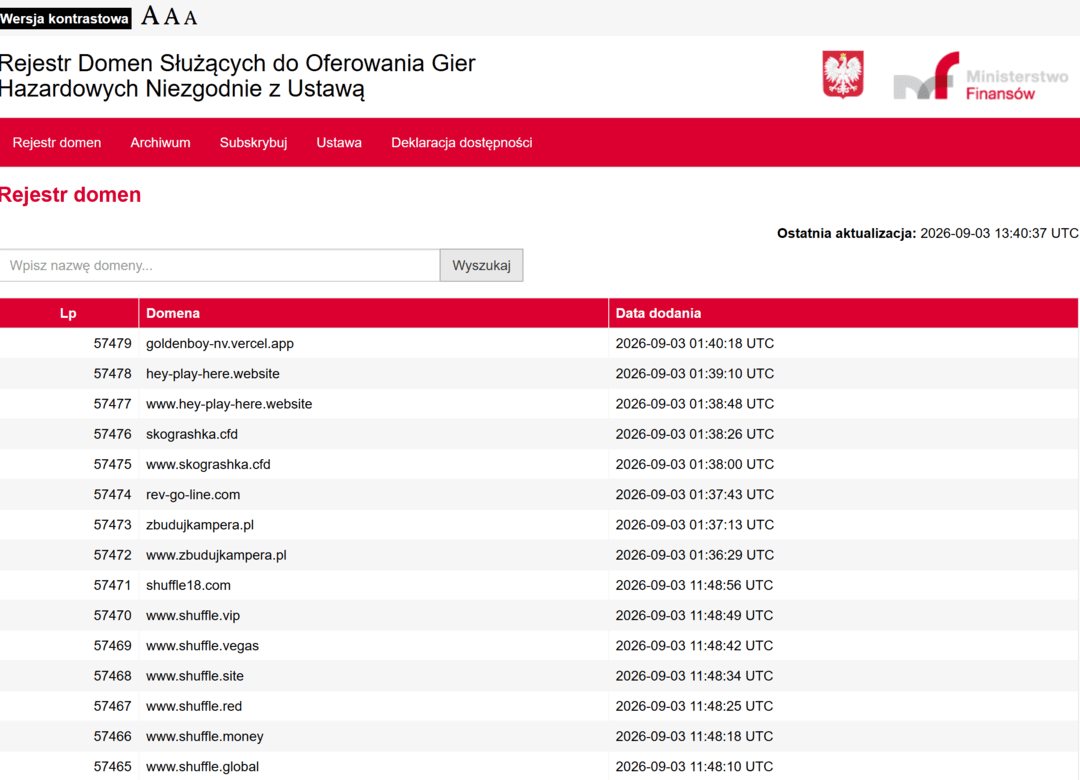Click row number 57479

click(x=112, y=343)
